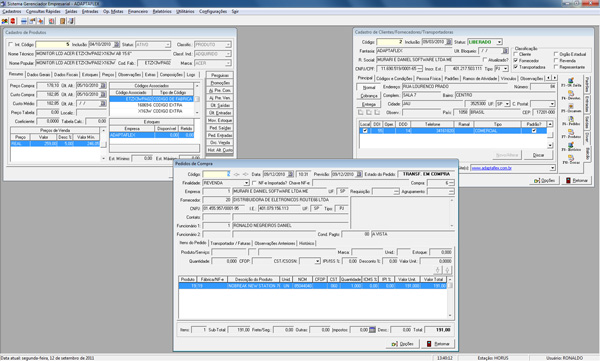Click the F8 Histórico sidebar icon
The width and height of the screenshot is (600, 361).
click(571, 145)
